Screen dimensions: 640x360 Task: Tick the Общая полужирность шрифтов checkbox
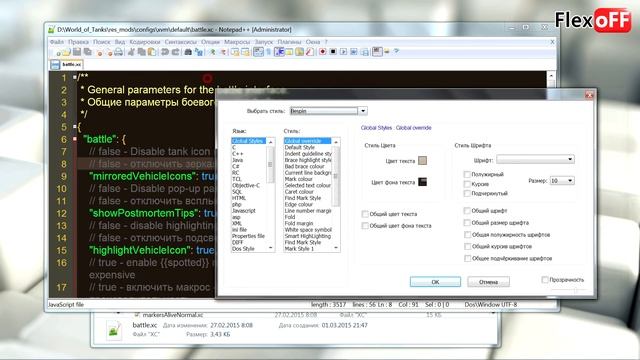(x=467, y=235)
